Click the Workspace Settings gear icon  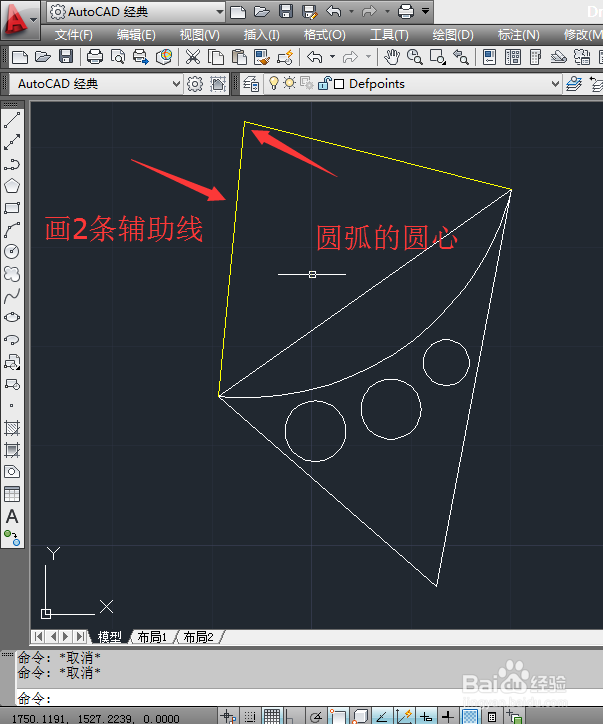pos(195,84)
